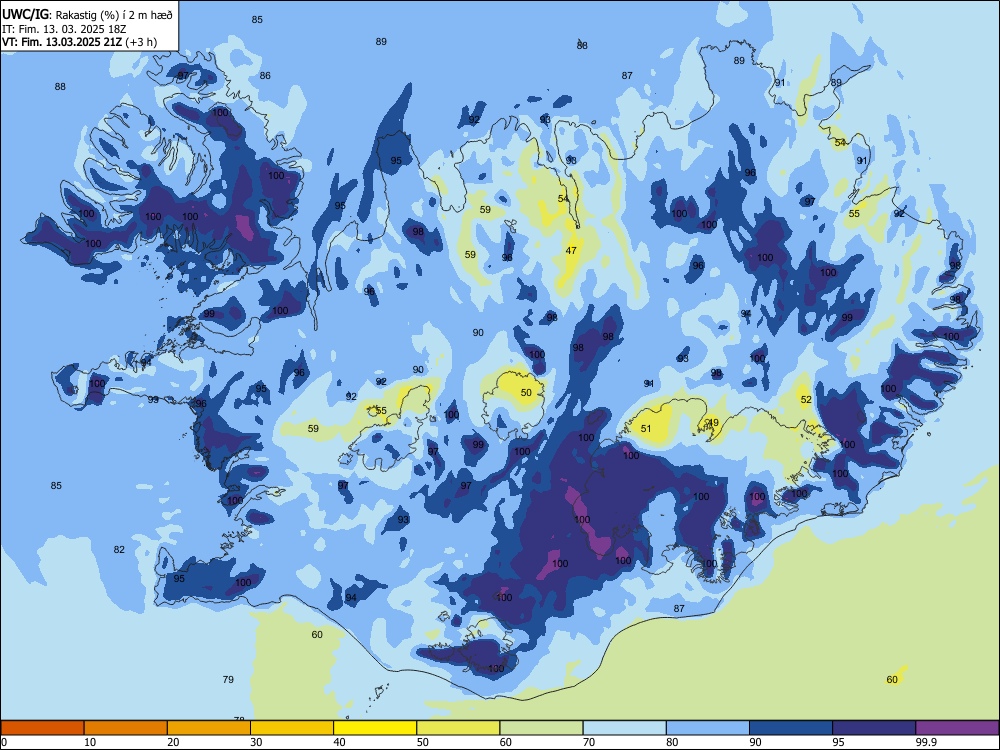Select the 80–90 light blue legend swatch
Viewport: 1000px width, 750px height.
[708, 728]
